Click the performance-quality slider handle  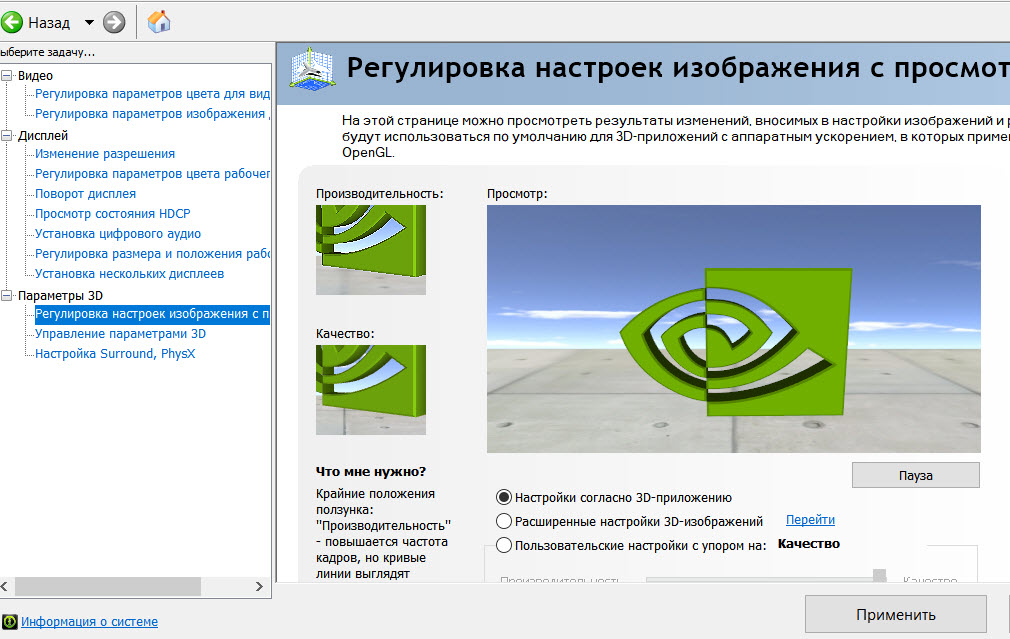[x=879, y=576]
